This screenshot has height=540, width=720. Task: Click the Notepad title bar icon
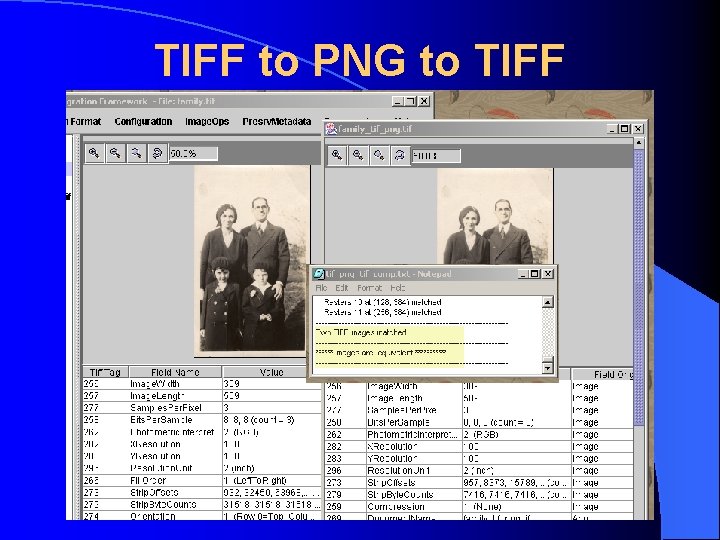tap(318, 274)
